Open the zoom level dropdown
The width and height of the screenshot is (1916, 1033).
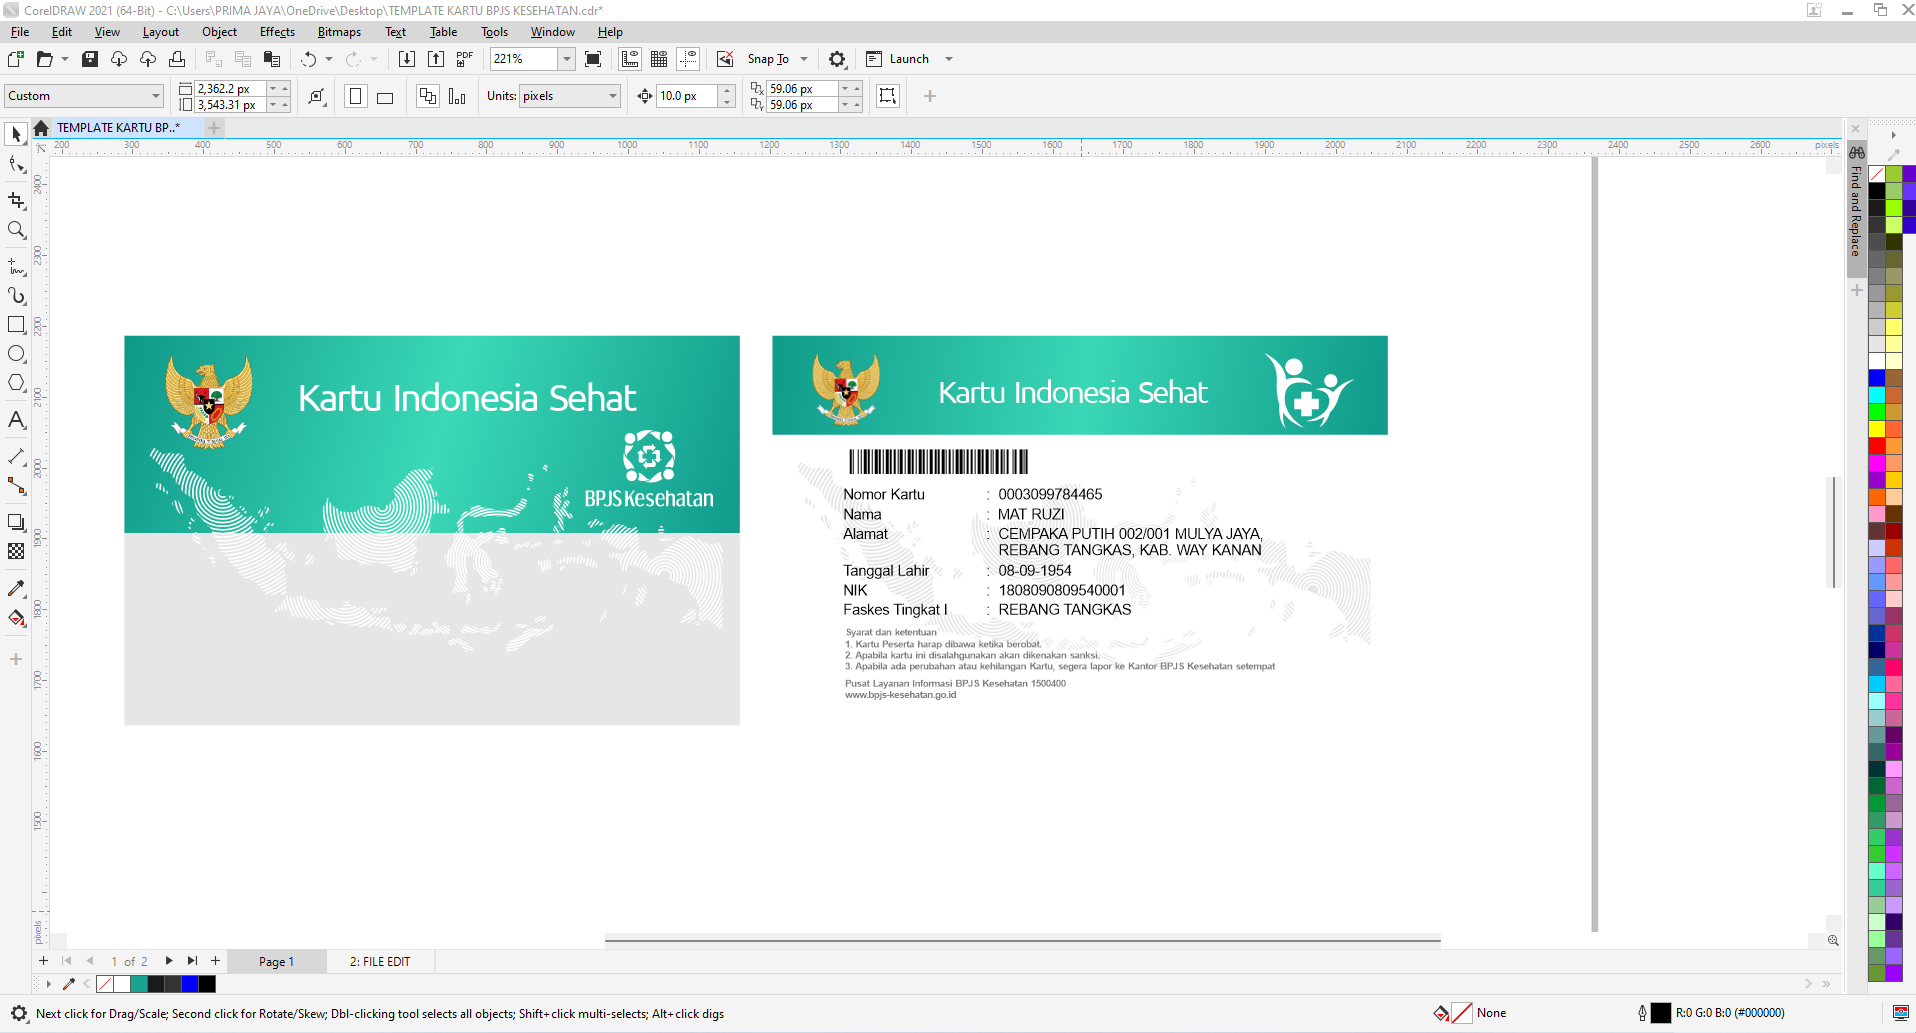567,59
